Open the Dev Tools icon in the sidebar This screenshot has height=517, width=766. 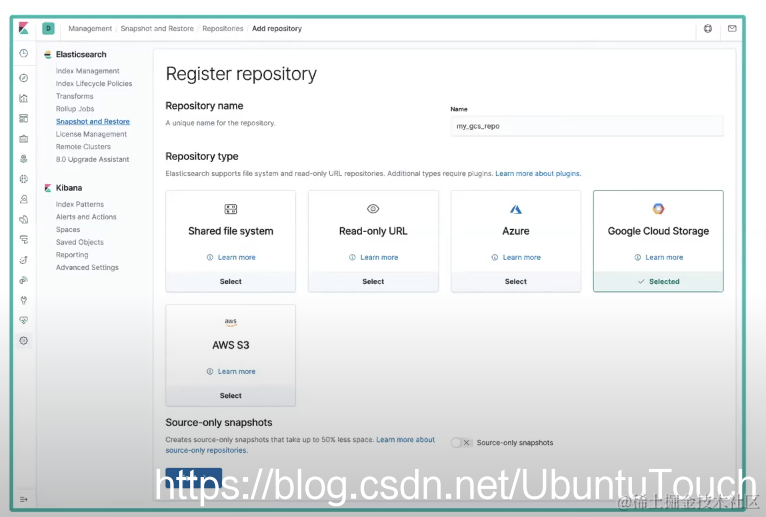click(23, 300)
